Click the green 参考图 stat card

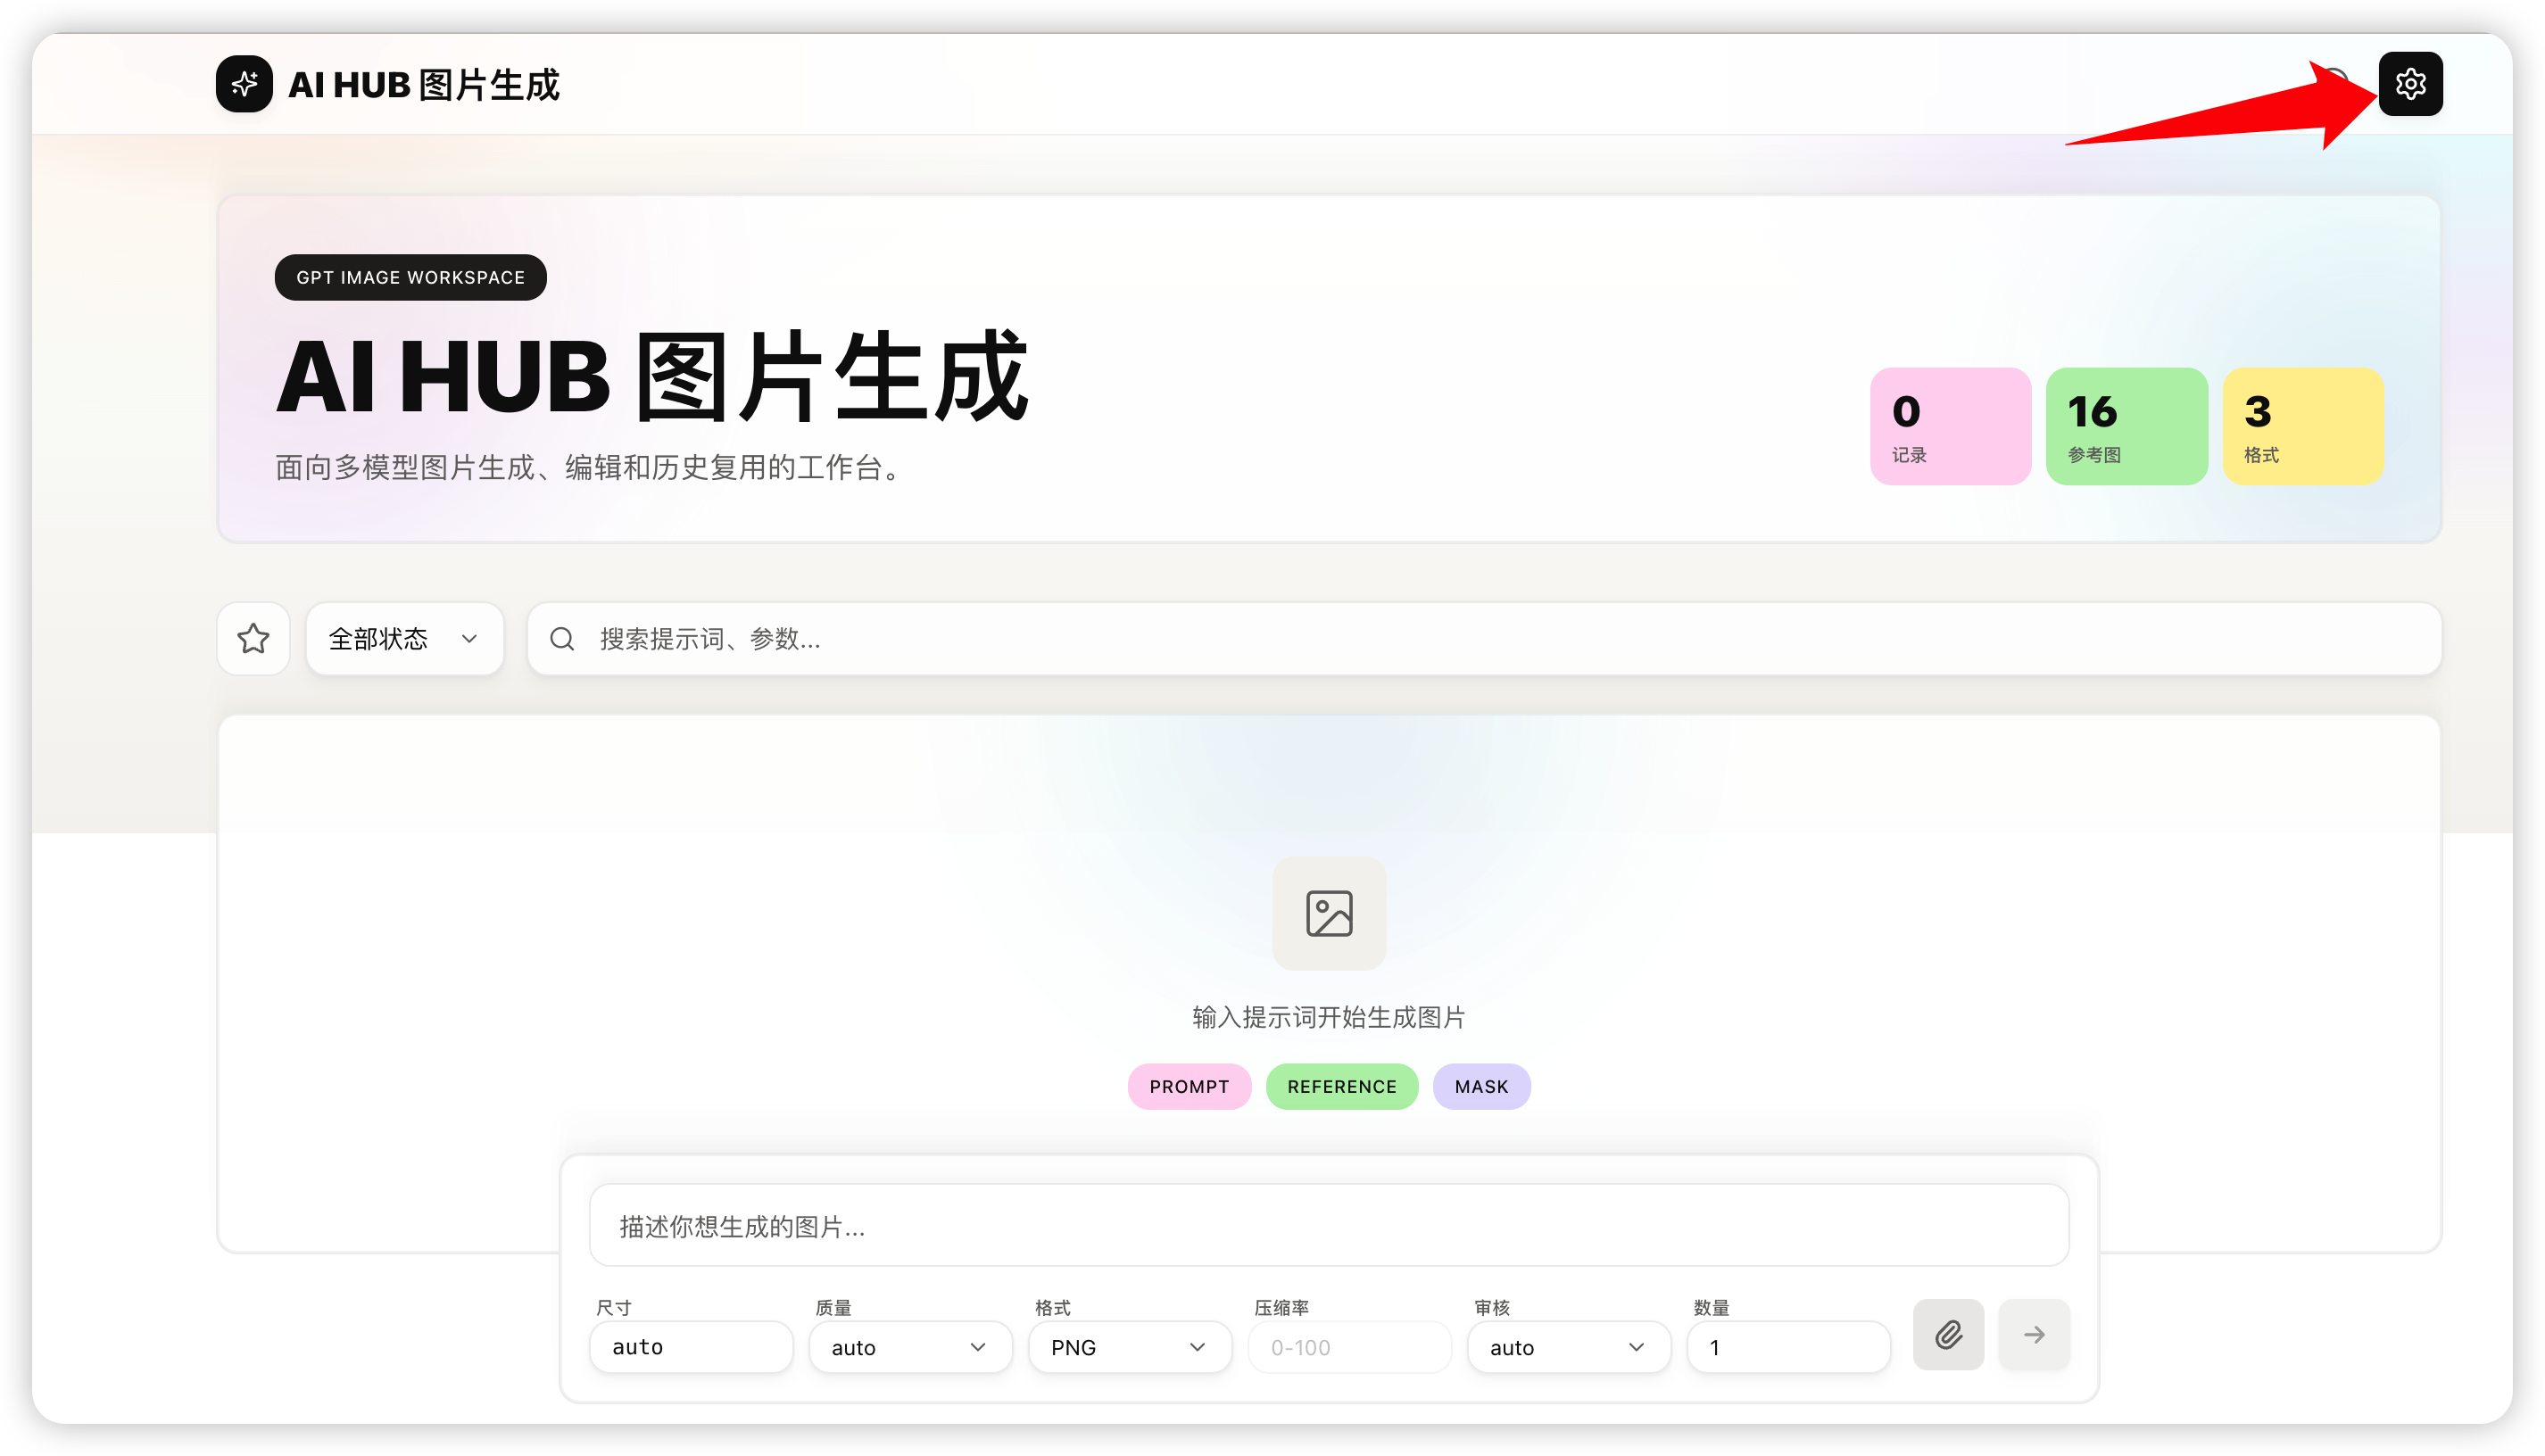click(2126, 426)
